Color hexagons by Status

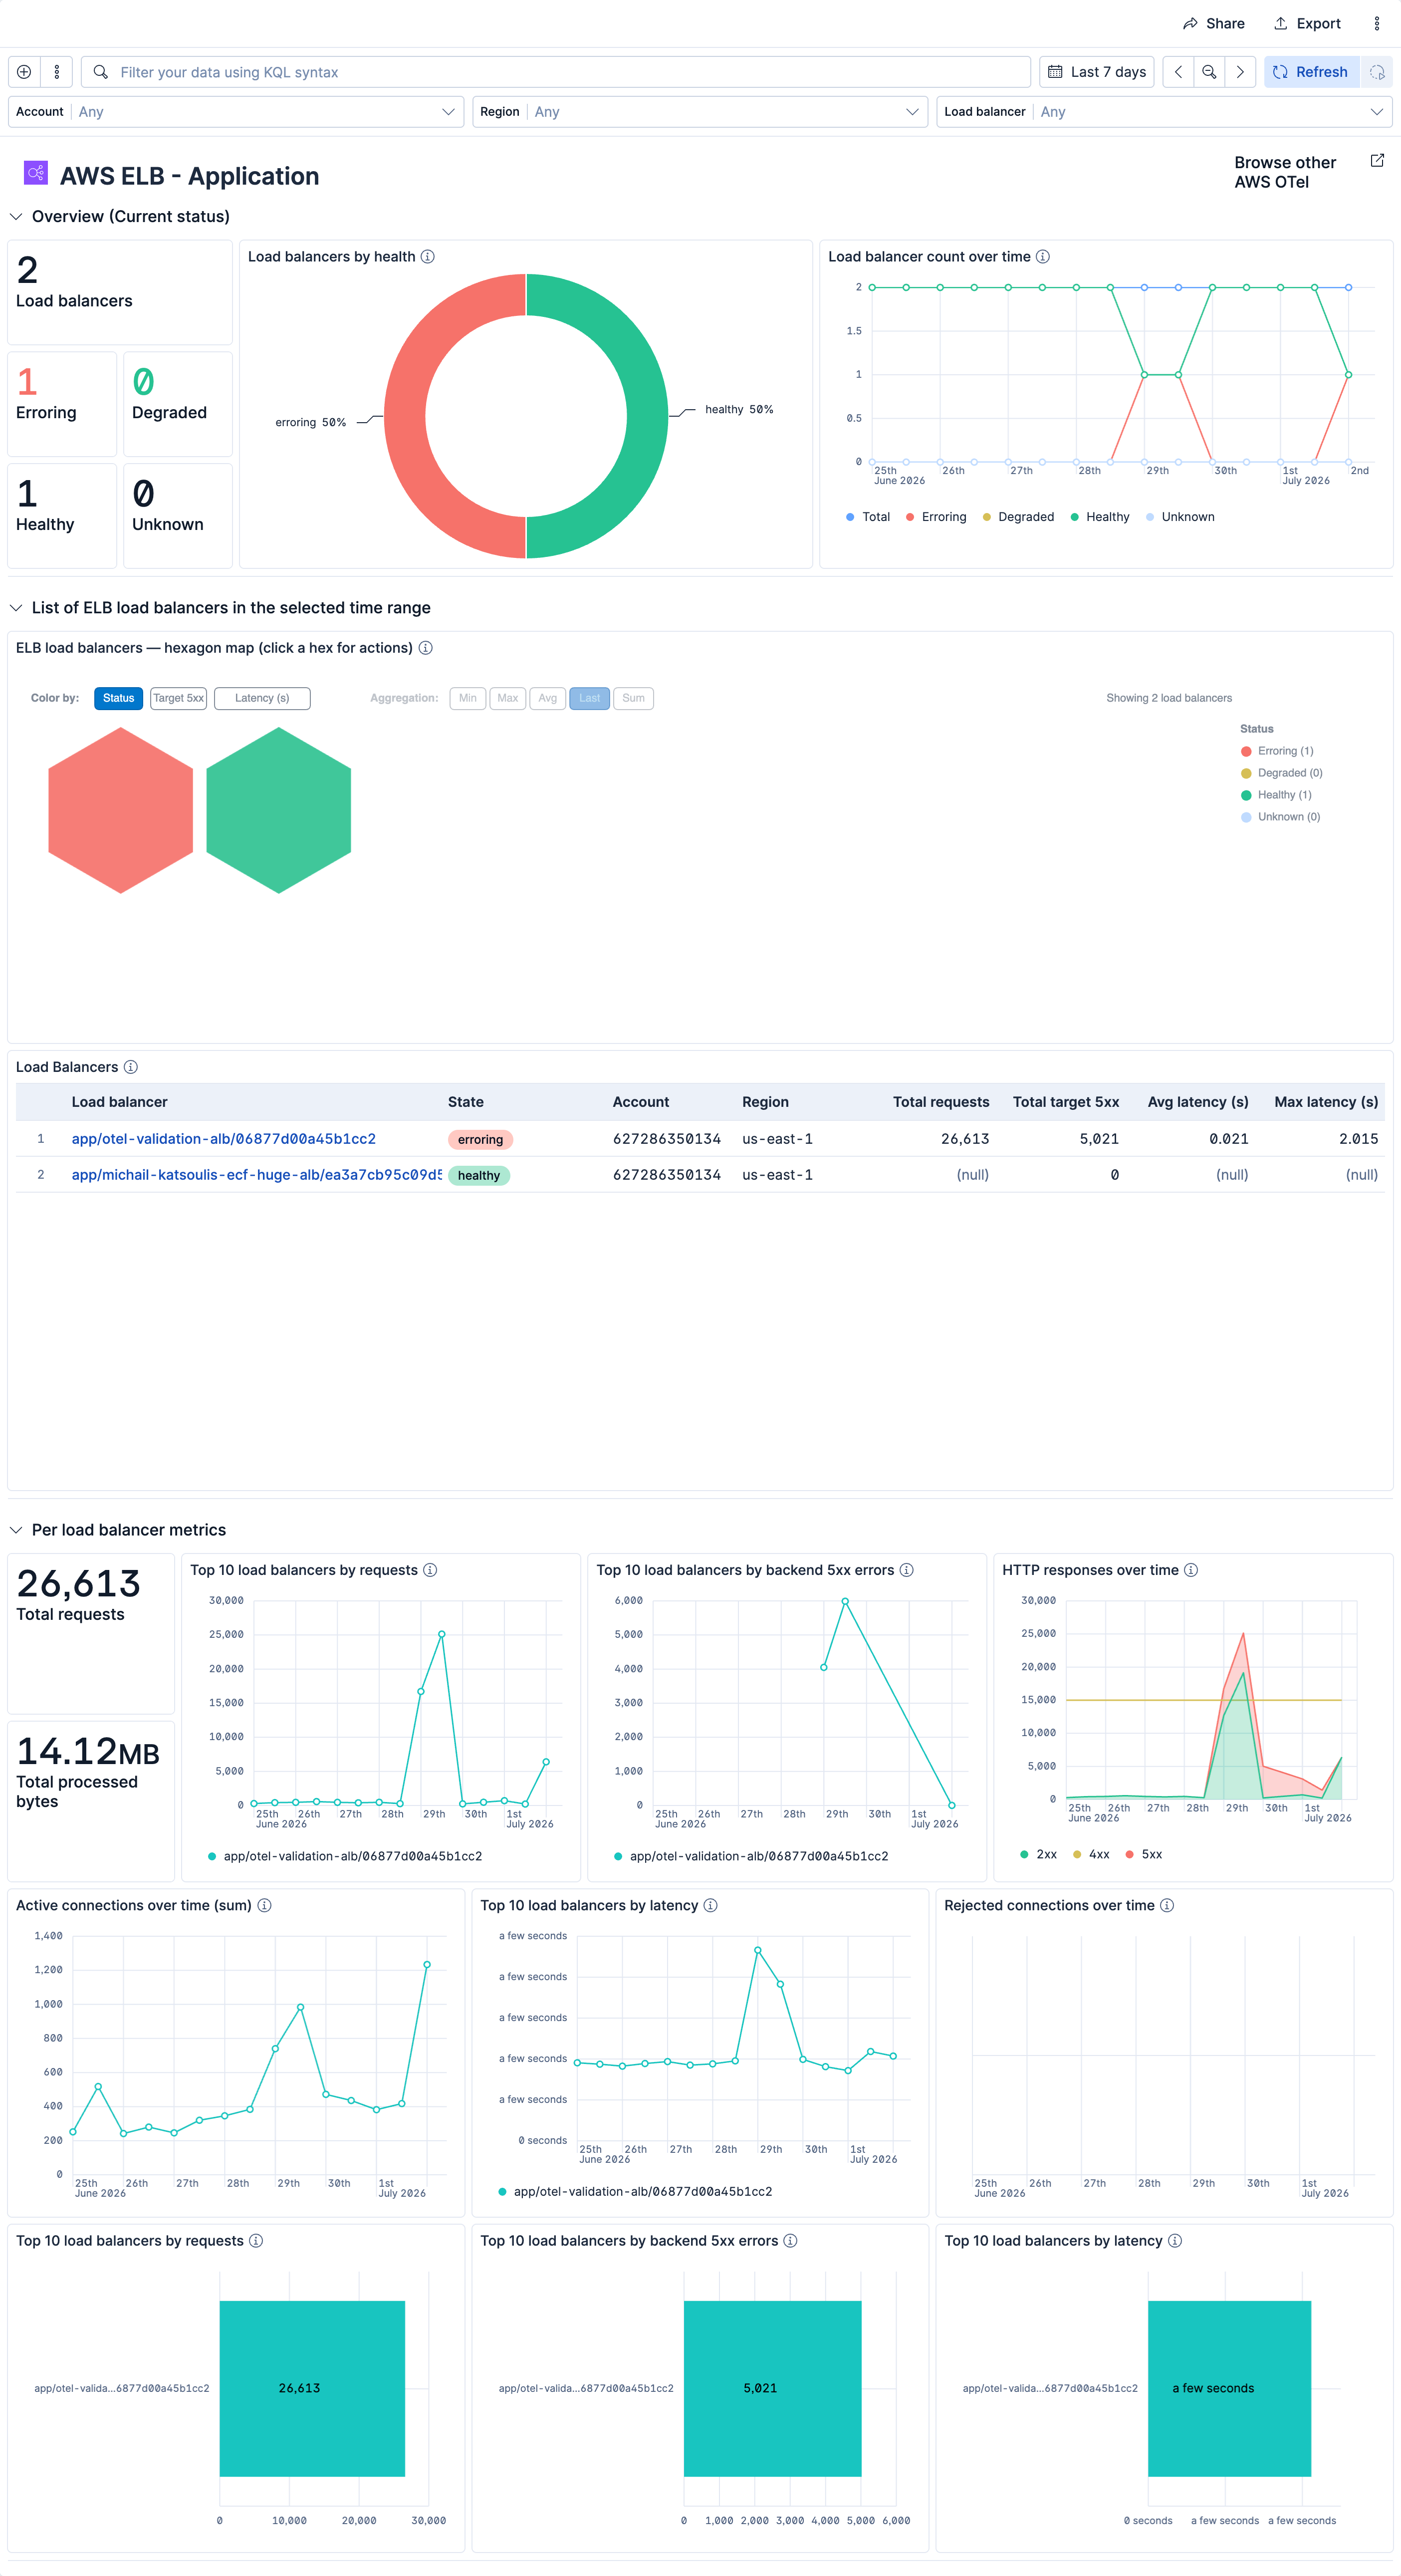[x=118, y=698]
